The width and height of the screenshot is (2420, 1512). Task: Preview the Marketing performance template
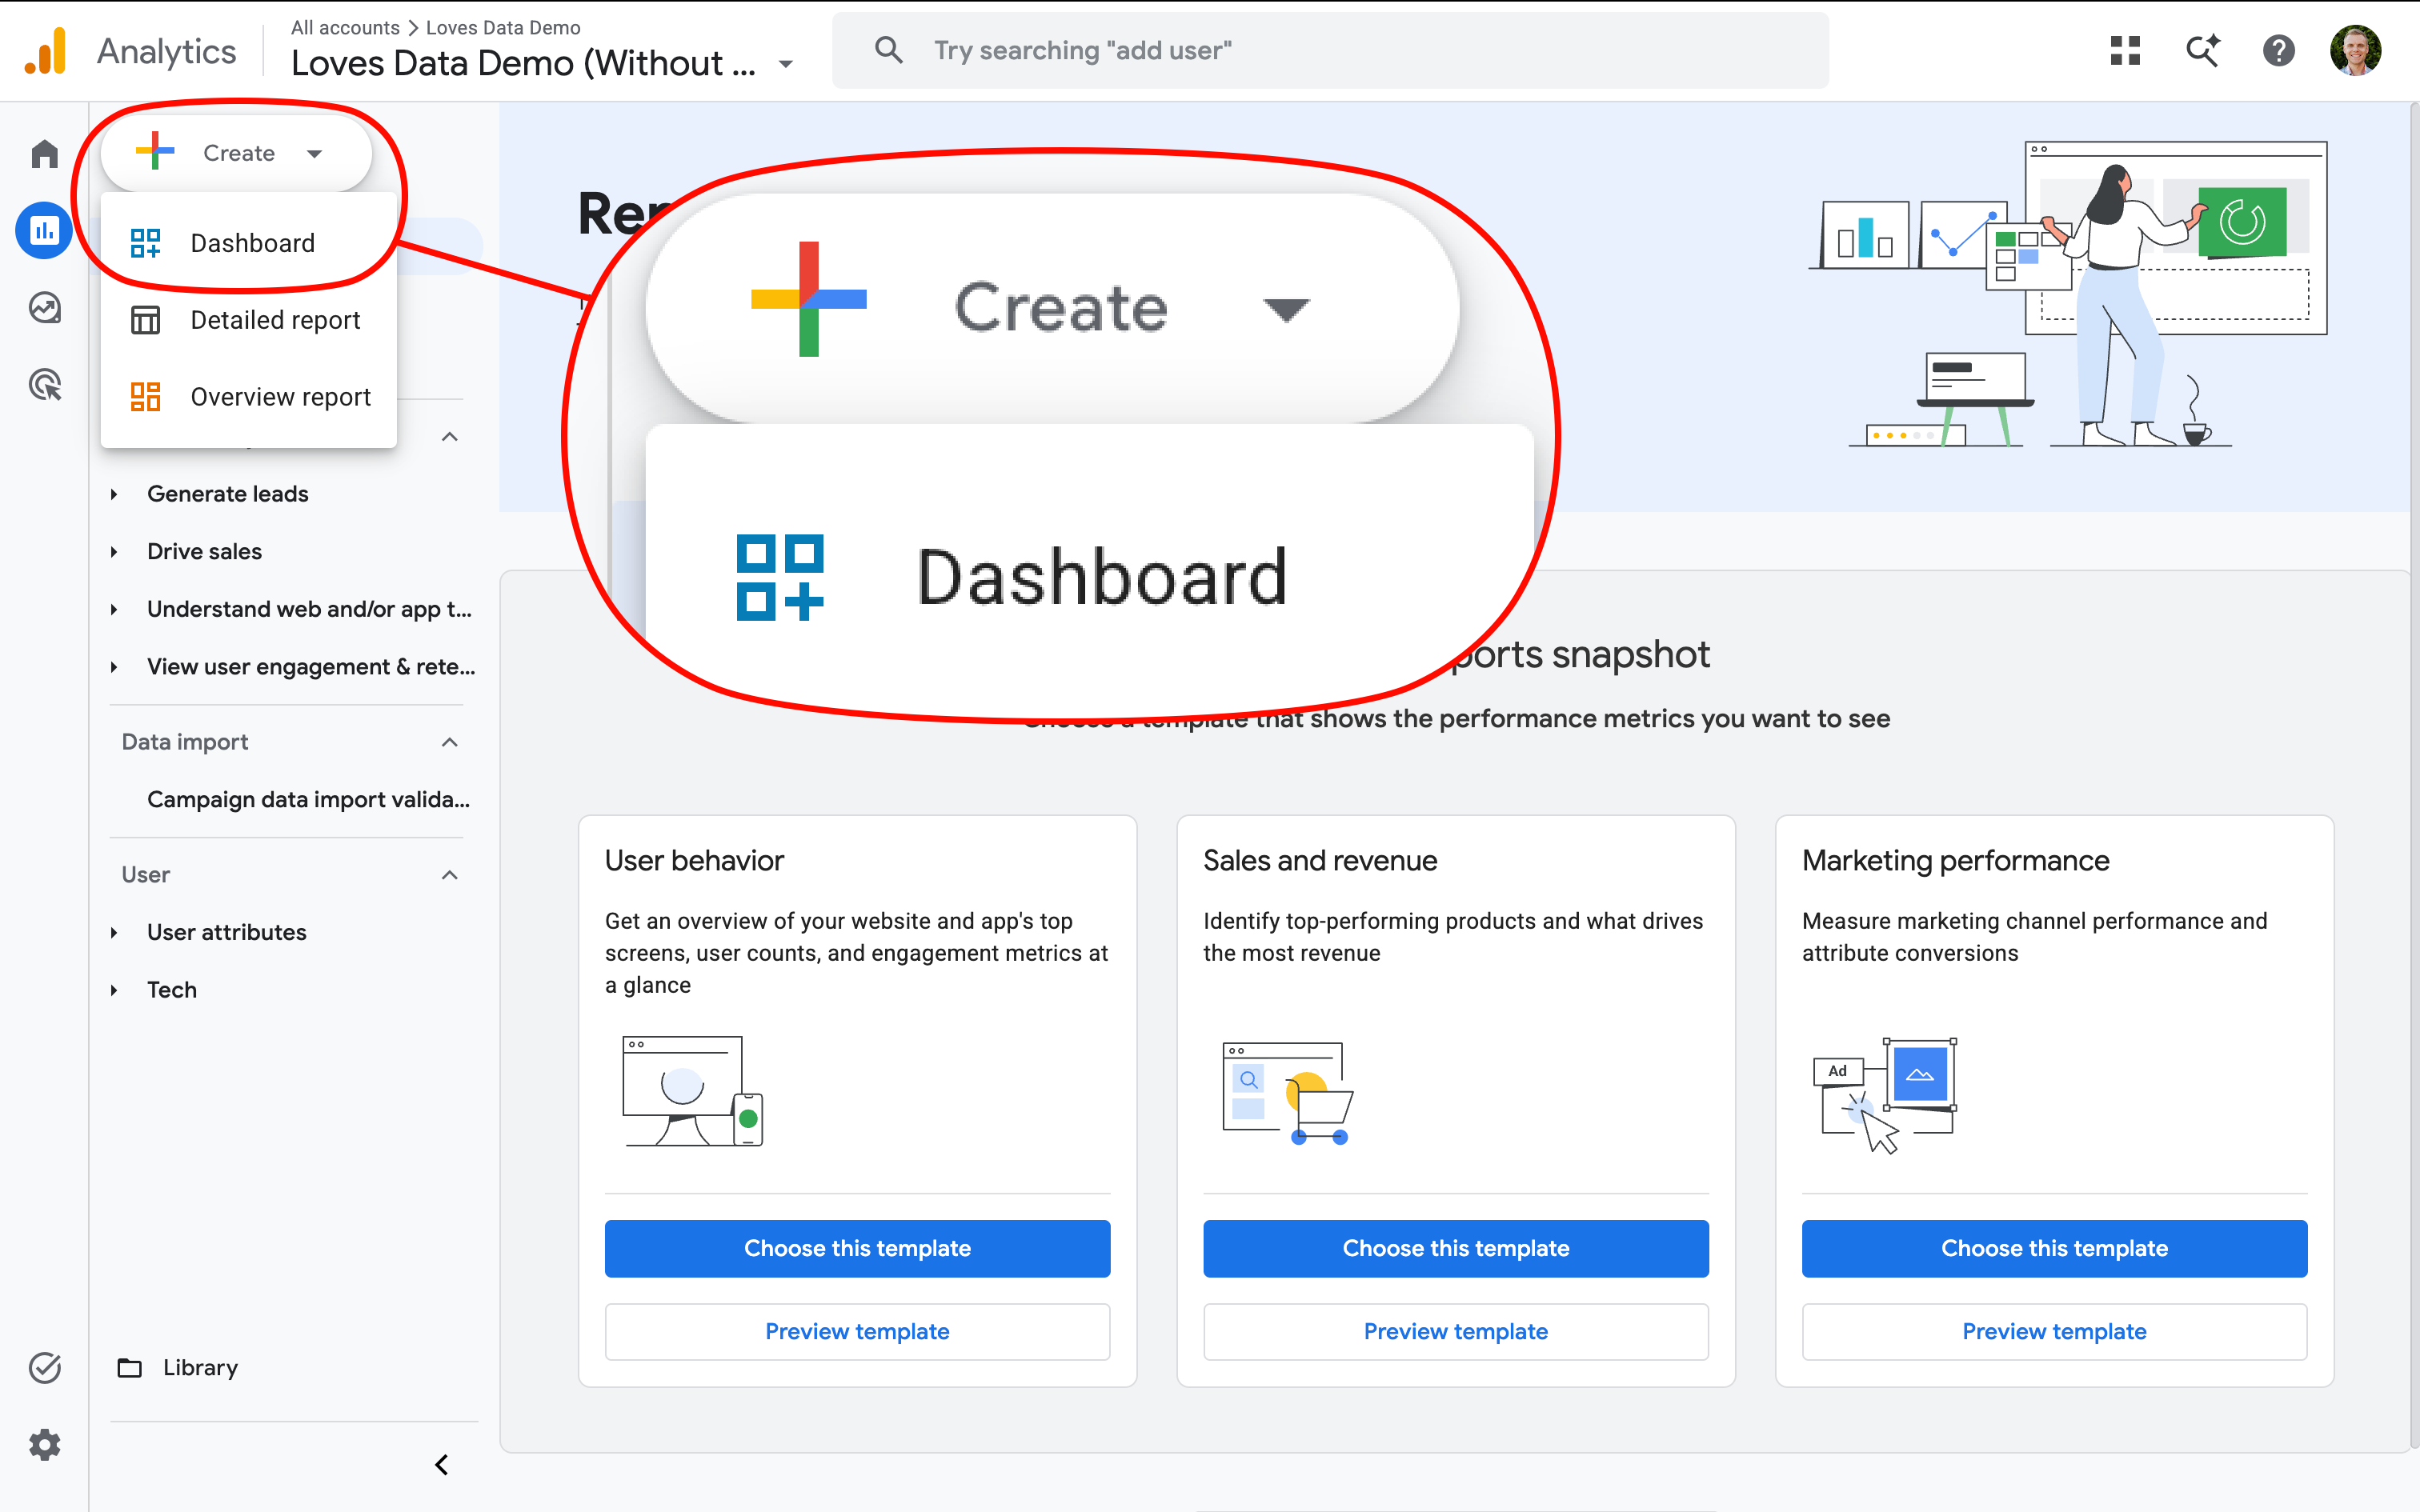2054,1331
